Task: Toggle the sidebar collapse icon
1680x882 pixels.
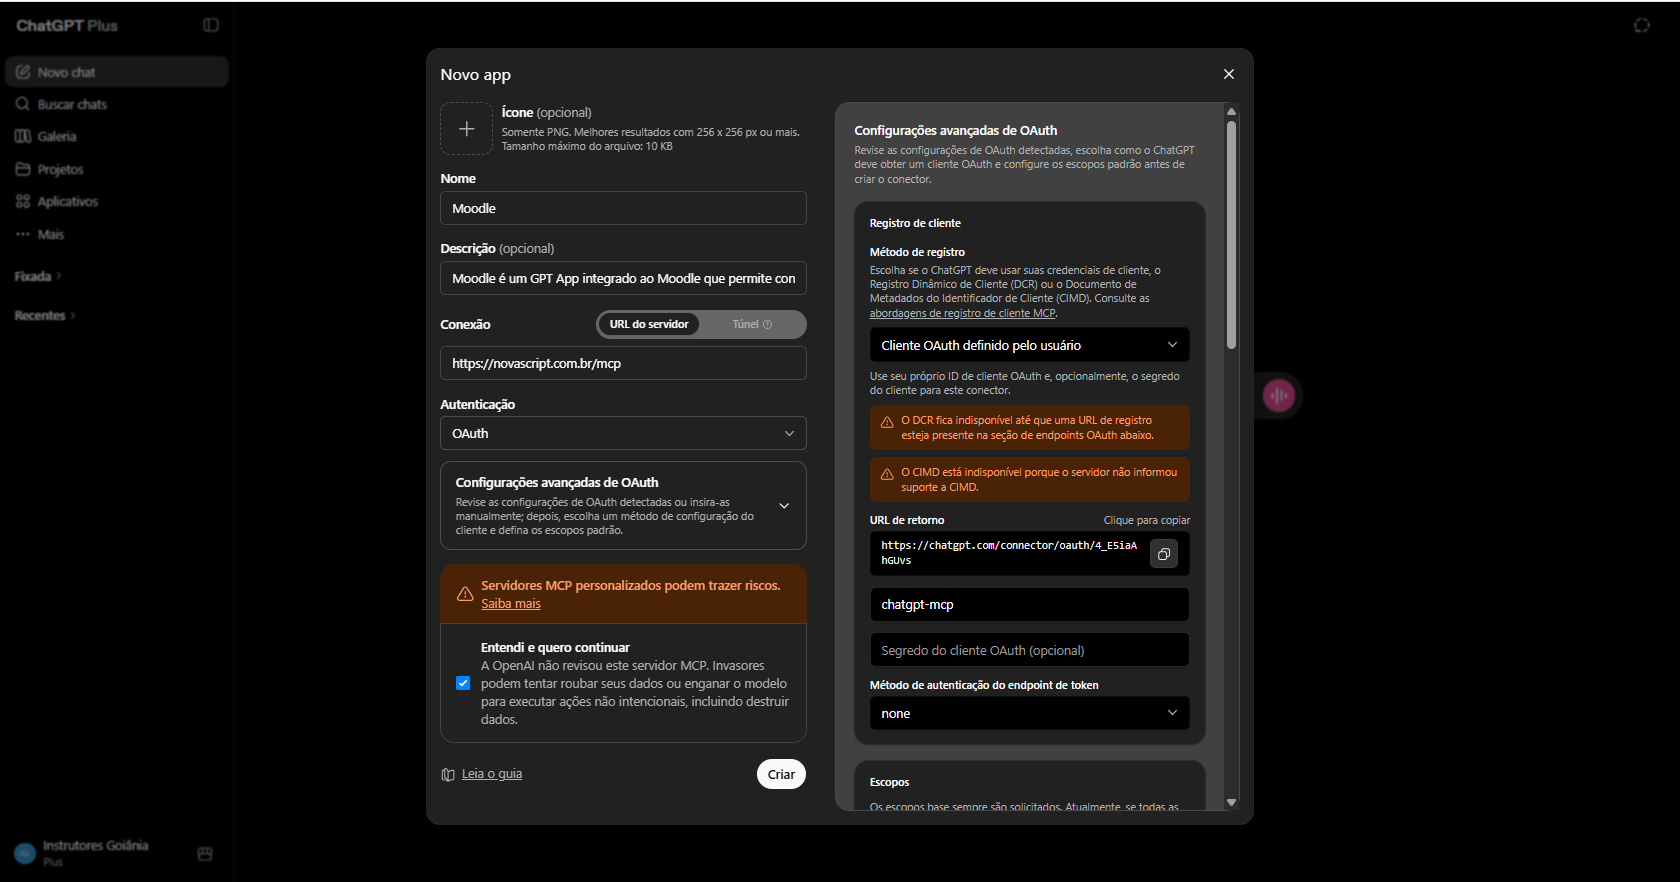Action: (211, 25)
